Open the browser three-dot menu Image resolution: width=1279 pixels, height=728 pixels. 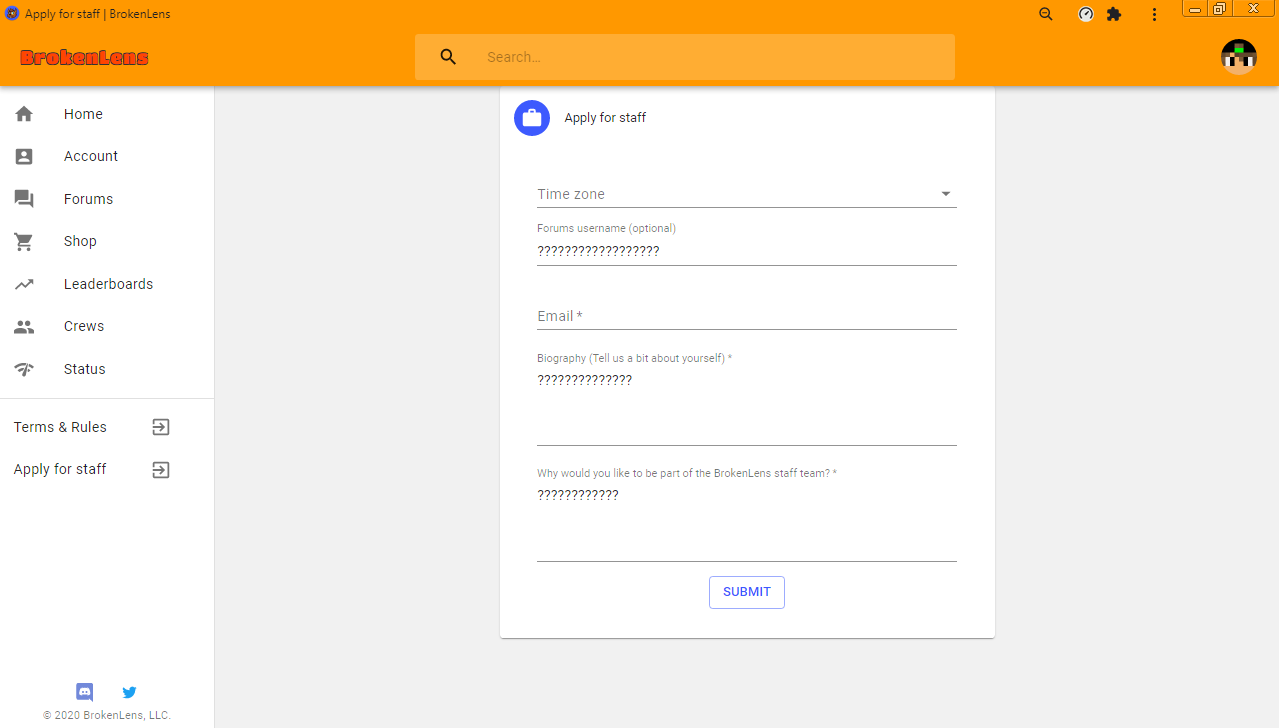tap(1154, 14)
